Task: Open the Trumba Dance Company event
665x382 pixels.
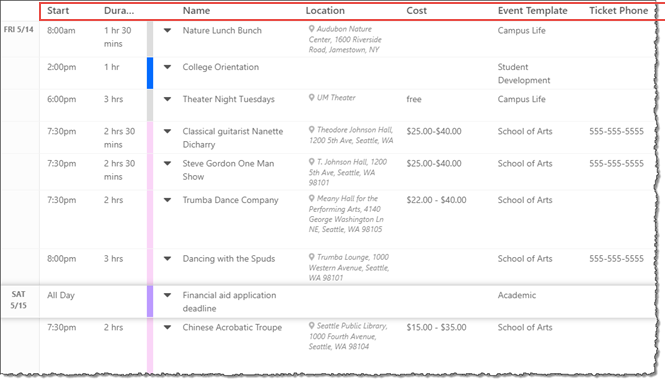Action: coord(230,200)
